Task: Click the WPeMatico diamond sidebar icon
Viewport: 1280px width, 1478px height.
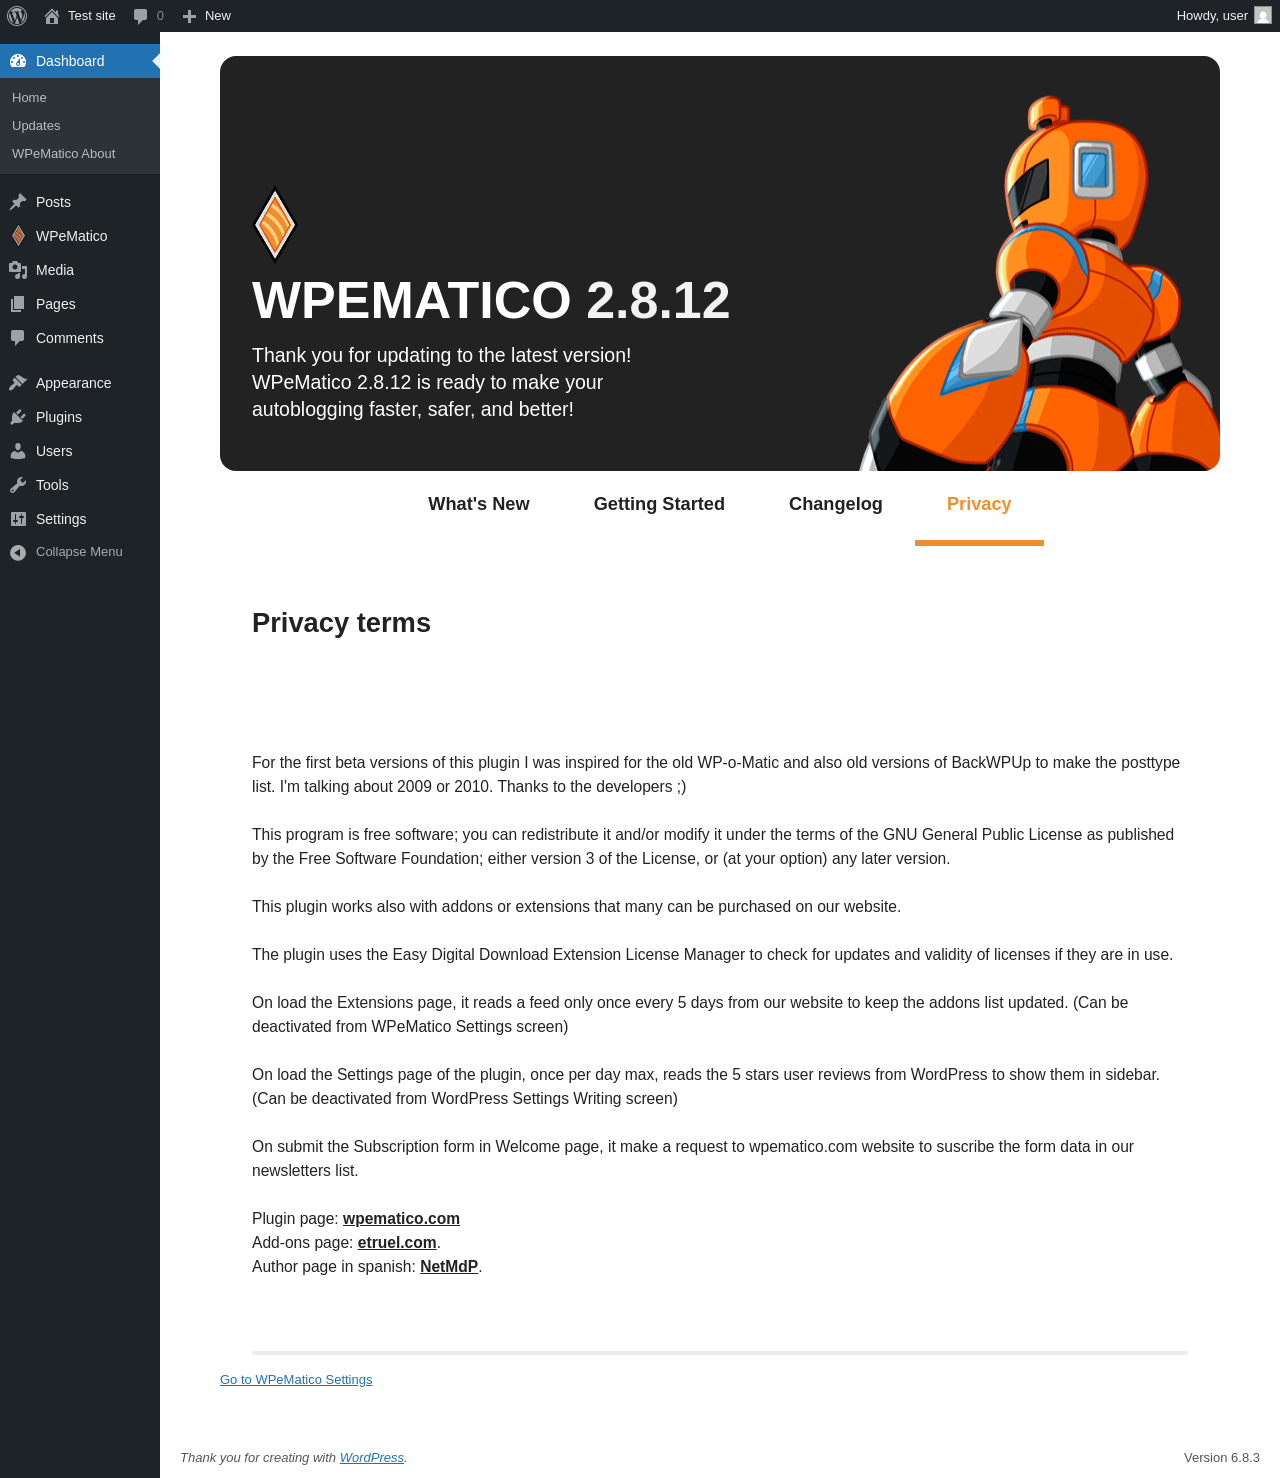Action: click(x=18, y=236)
